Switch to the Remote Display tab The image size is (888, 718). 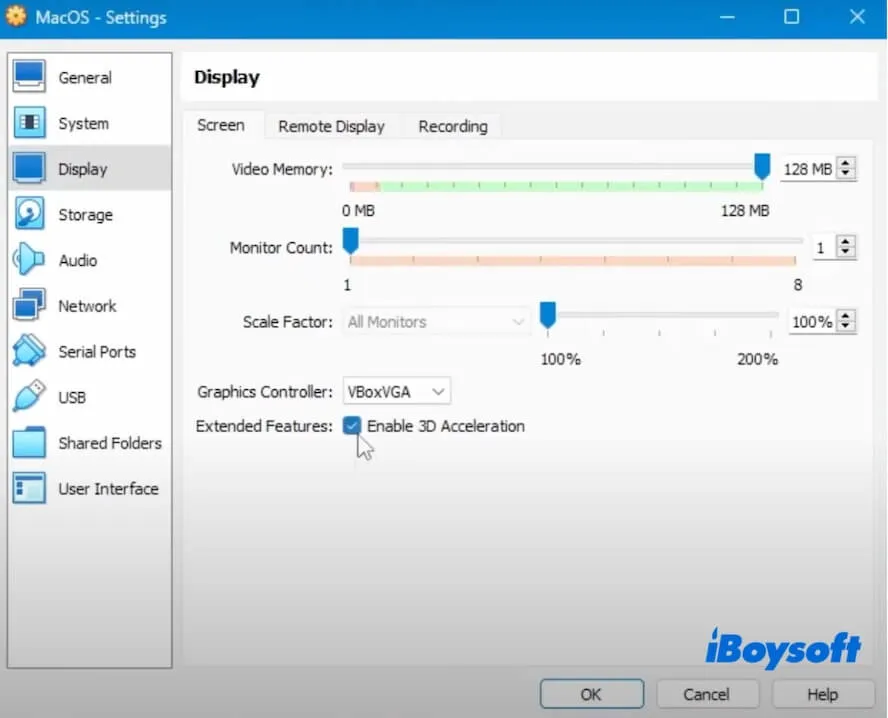click(x=331, y=126)
